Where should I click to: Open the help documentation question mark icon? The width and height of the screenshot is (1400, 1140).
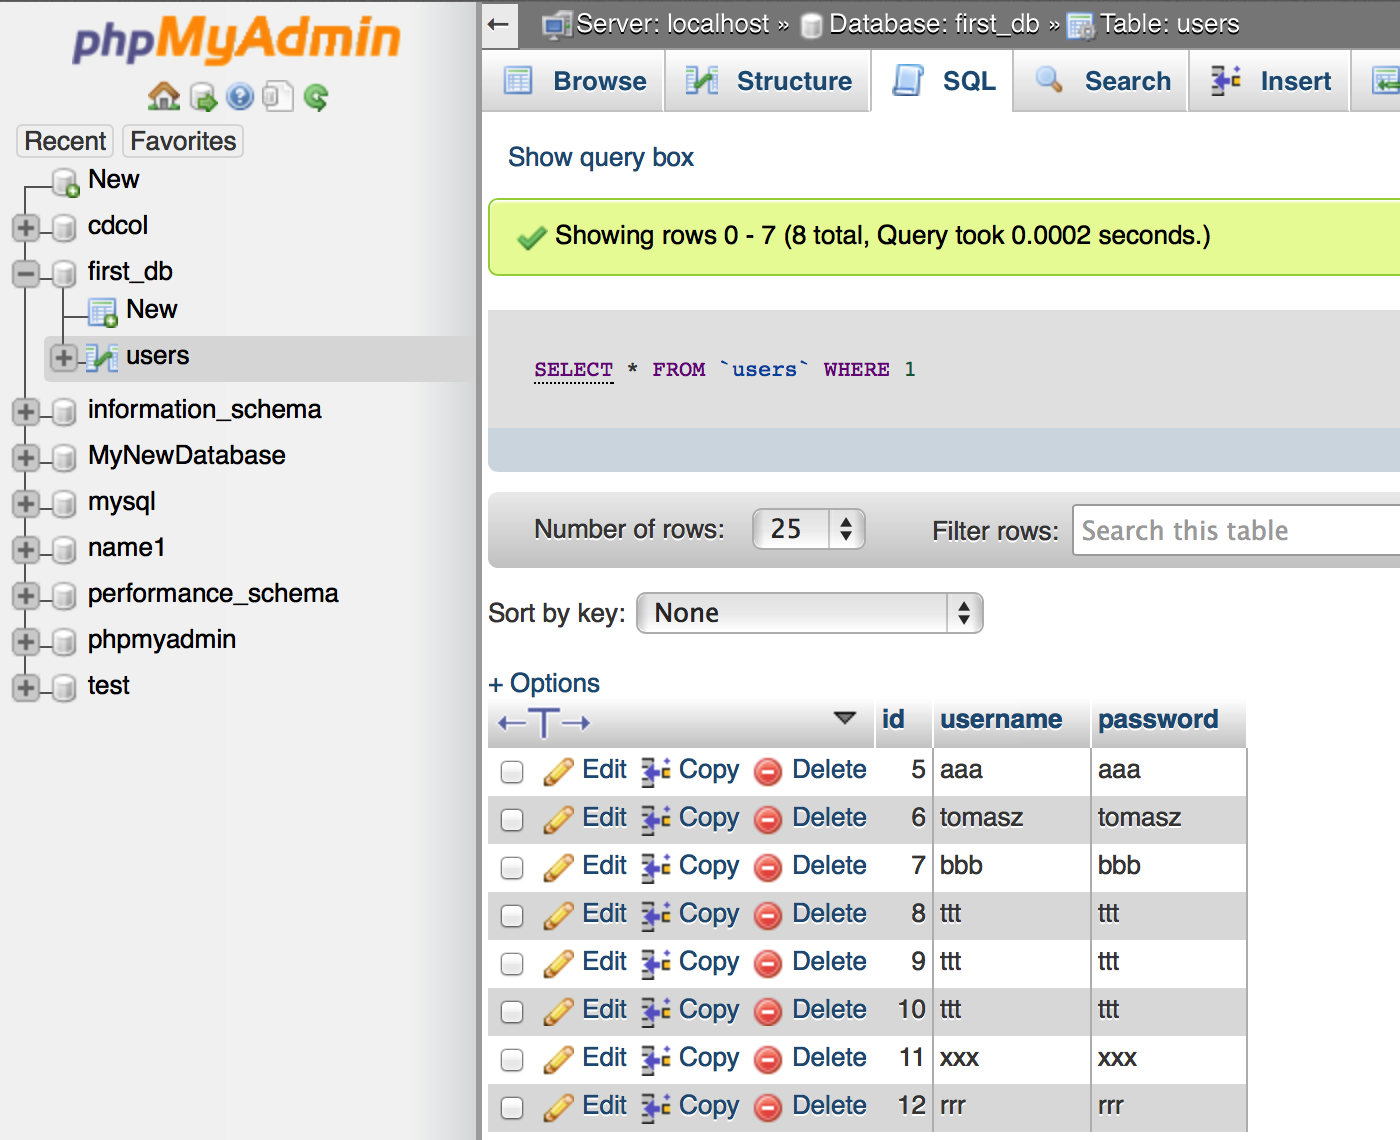pyautogui.click(x=240, y=97)
